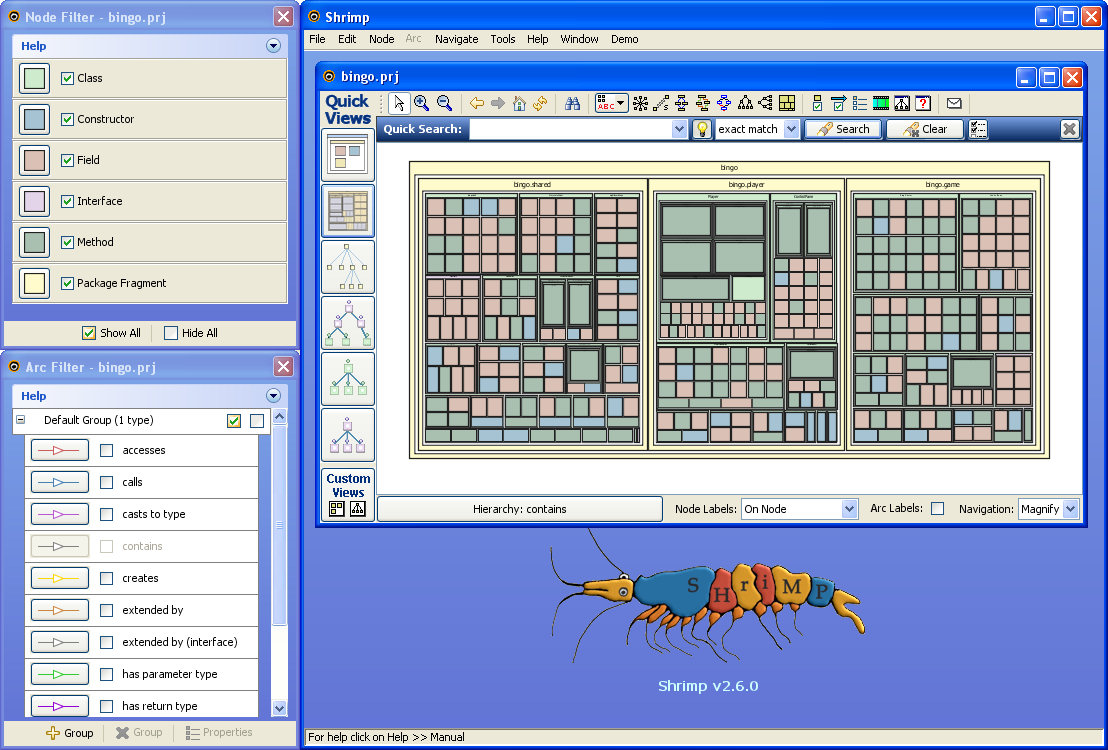
Task: Go back with the left arrow
Action: pyautogui.click(x=477, y=103)
